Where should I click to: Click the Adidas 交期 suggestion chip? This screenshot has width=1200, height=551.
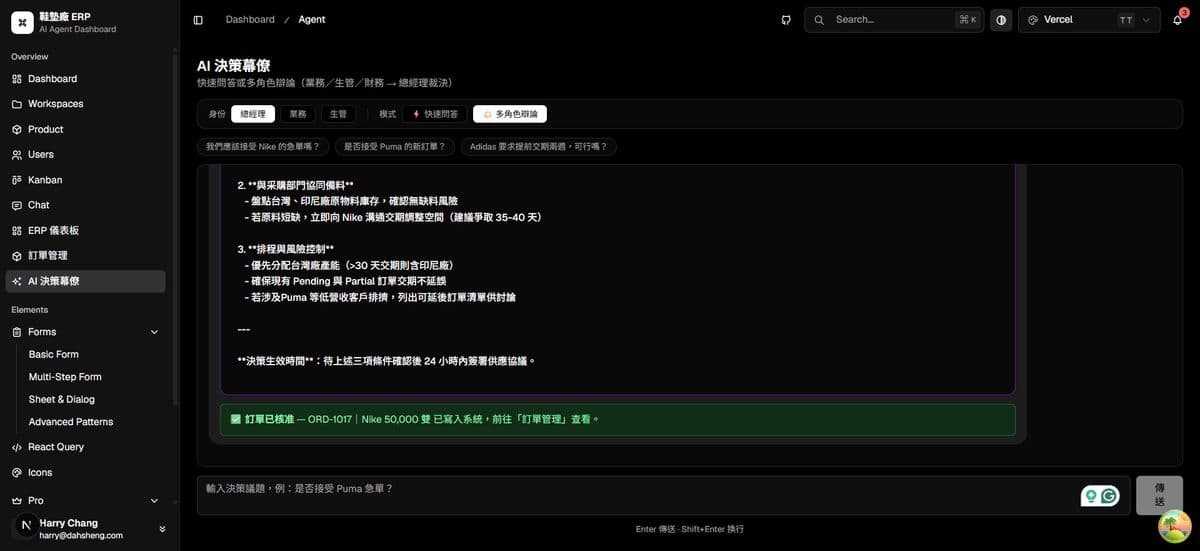pyautogui.click(x=539, y=147)
